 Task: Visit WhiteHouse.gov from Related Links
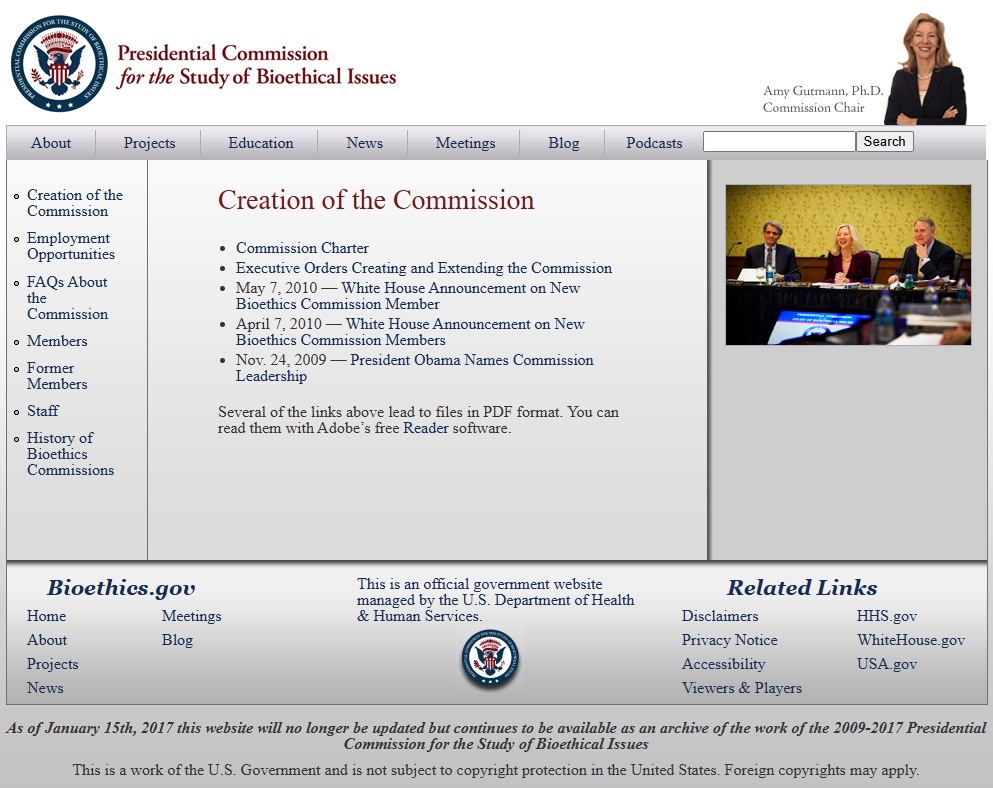click(910, 640)
